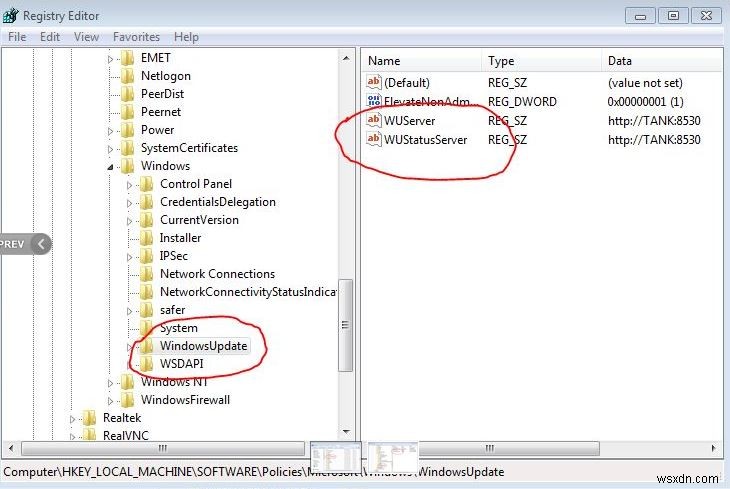The image size is (730, 489).
Task: Click the REG_DWORD type cell
Action: tap(522, 102)
